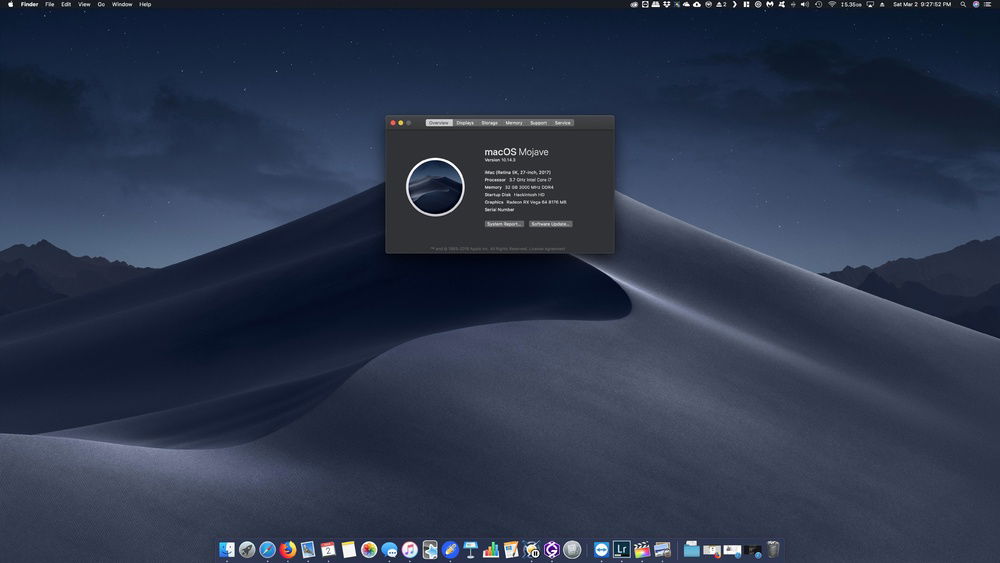
Task: Open Numbers chart icon in dock
Action: (491, 549)
